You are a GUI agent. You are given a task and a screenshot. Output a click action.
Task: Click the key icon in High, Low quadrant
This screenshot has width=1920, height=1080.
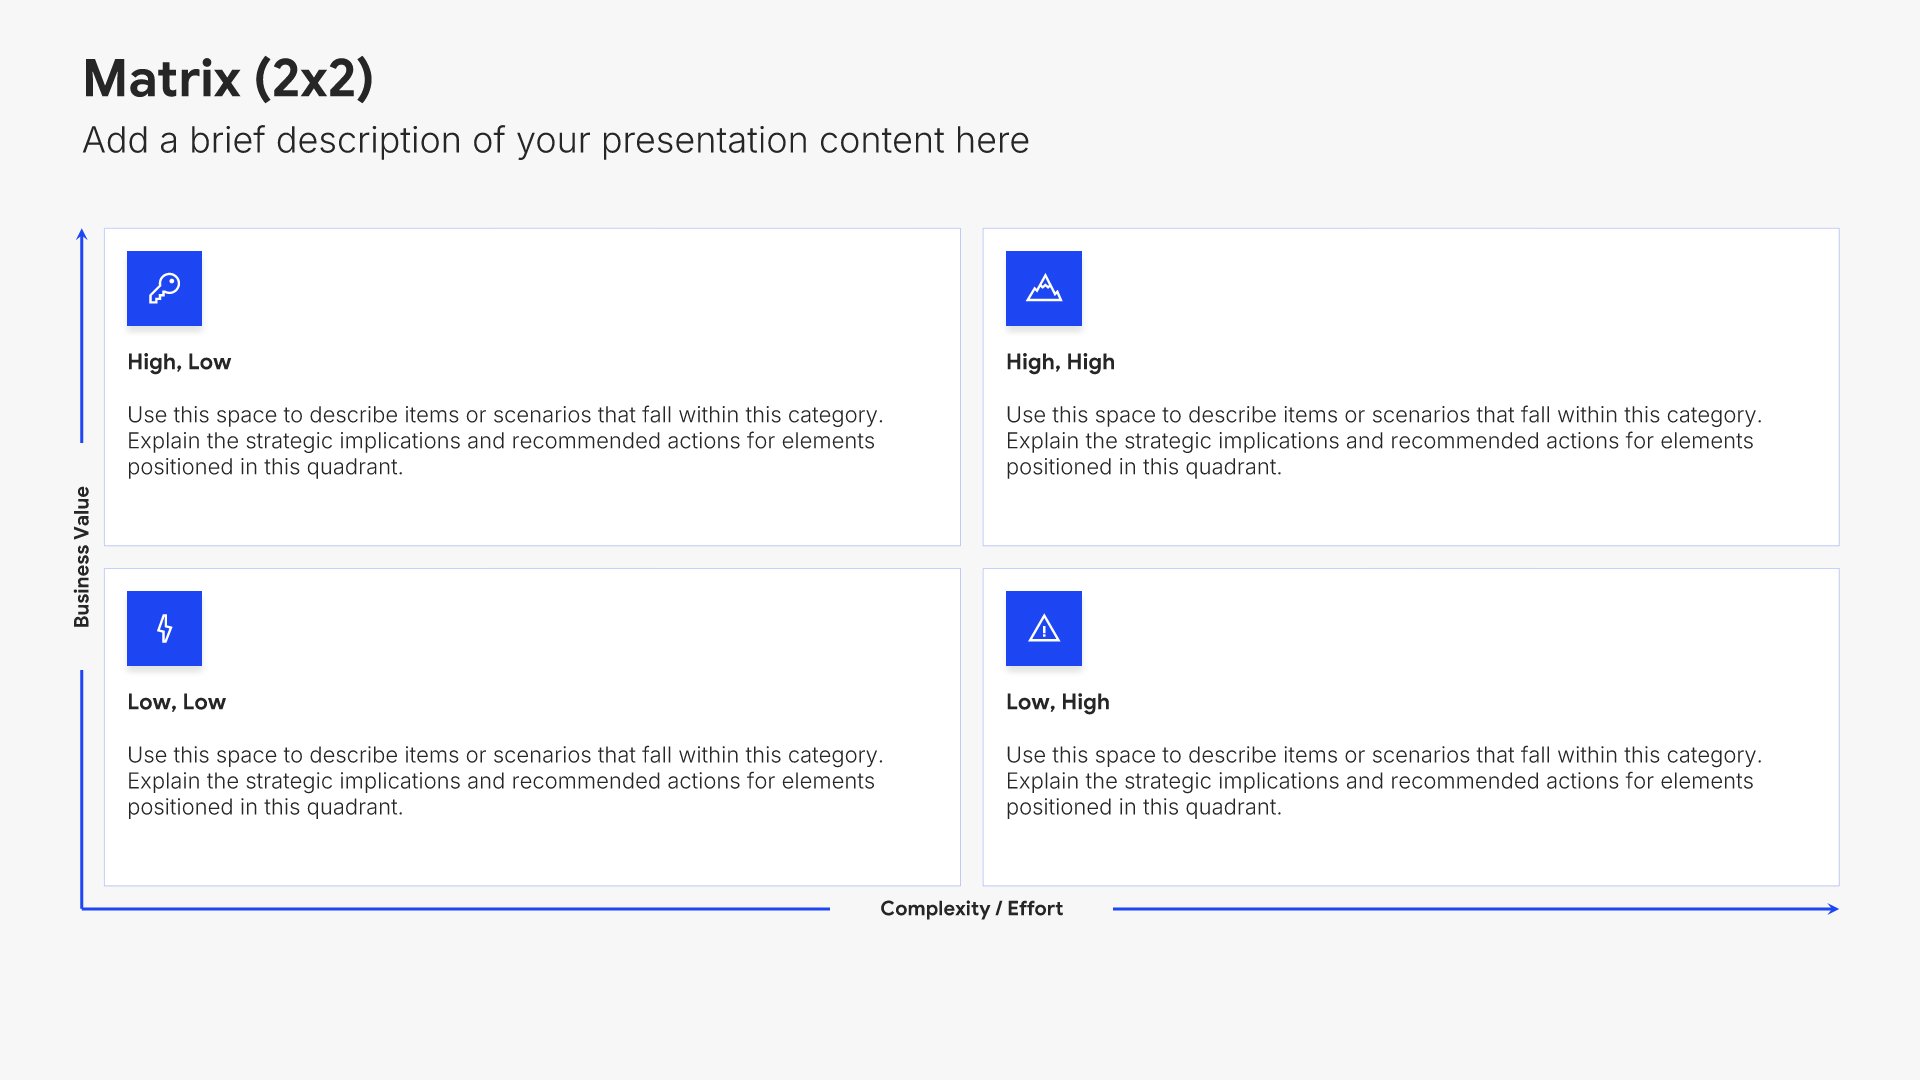(x=164, y=288)
